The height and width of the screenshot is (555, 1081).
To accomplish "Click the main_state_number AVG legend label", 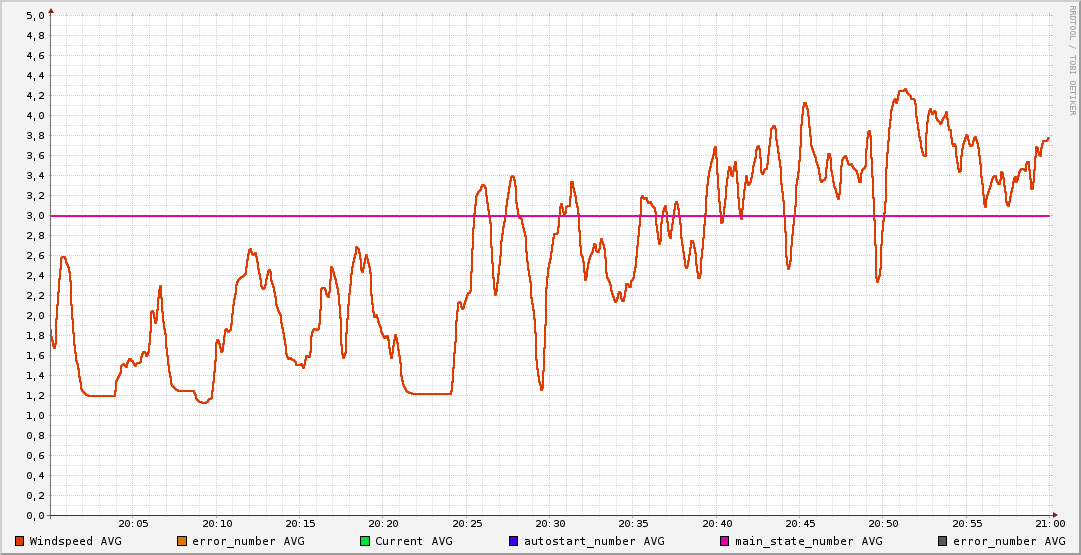I will point(808,542).
